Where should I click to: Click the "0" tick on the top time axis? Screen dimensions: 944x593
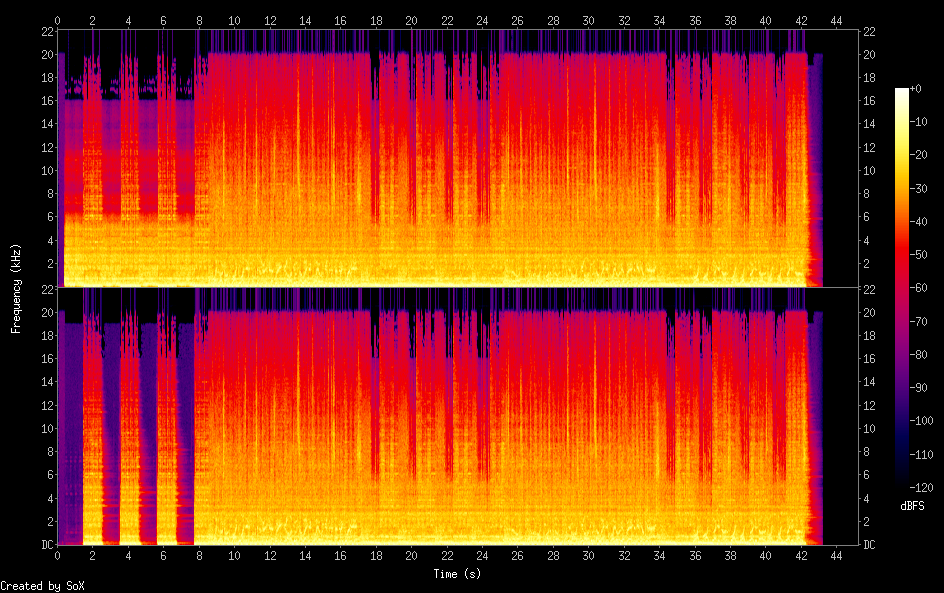click(x=57, y=20)
